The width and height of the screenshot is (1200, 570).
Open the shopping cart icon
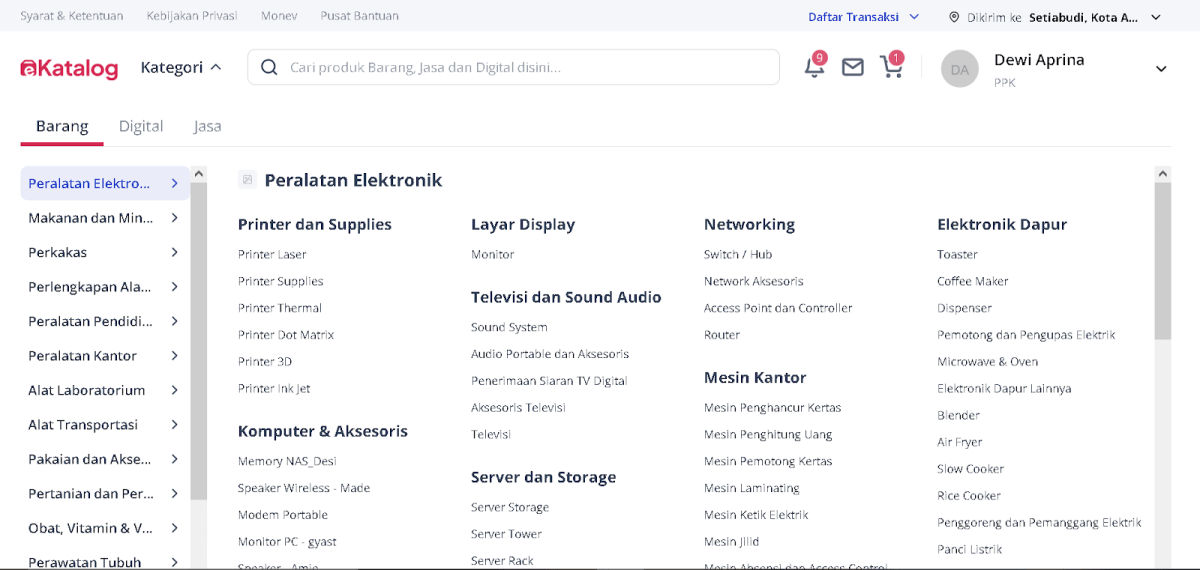coord(890,67)
